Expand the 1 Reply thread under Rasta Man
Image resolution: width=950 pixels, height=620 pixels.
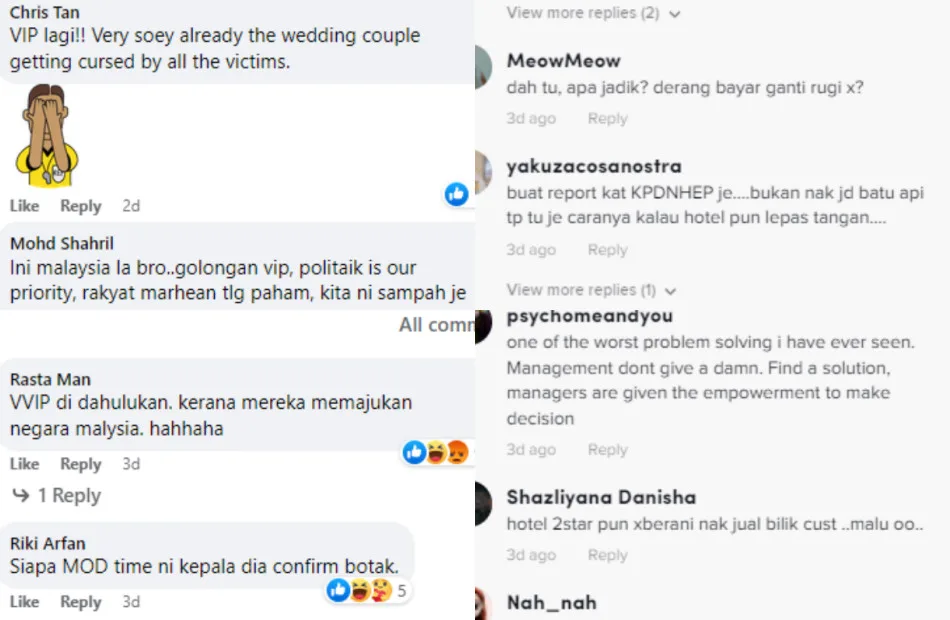[57, 496]
